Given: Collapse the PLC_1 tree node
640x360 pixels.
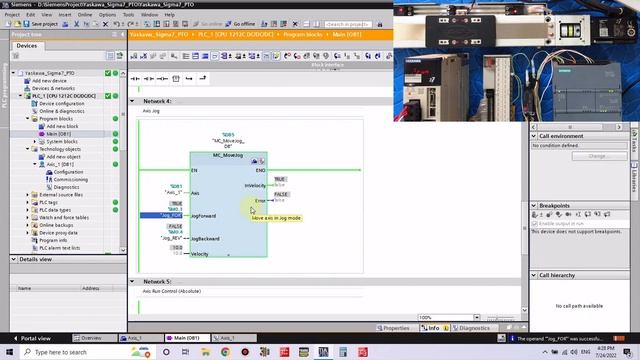Looking at the screenshot, I should pos(20,96).
